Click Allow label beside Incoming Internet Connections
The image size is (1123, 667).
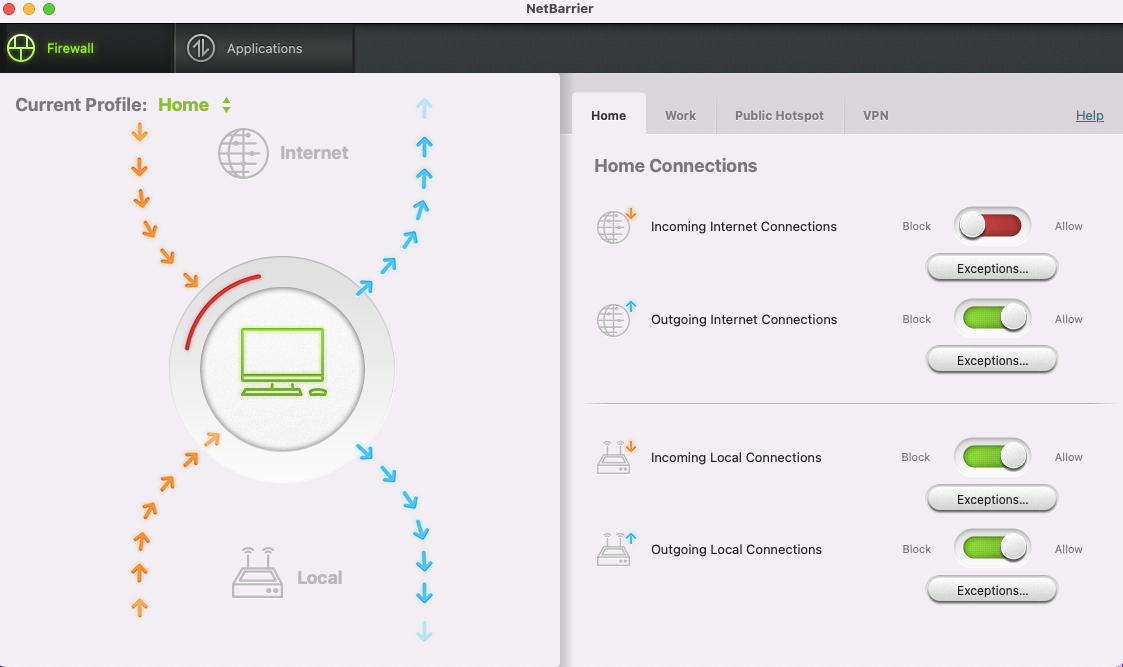coord(1068,226)
